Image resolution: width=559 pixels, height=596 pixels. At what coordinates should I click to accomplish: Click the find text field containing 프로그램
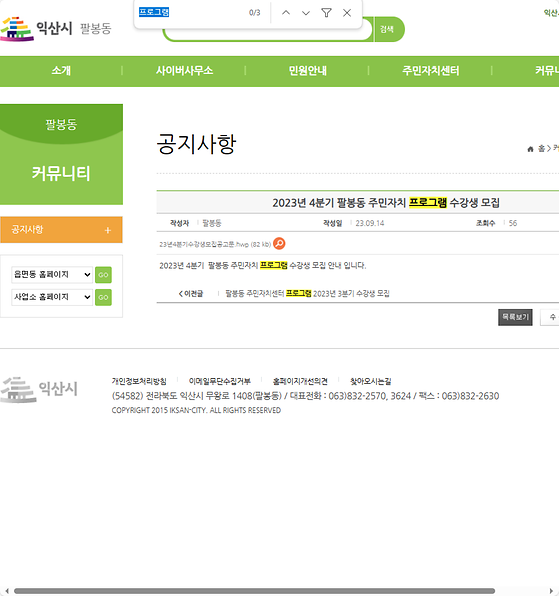click(190, 13)
